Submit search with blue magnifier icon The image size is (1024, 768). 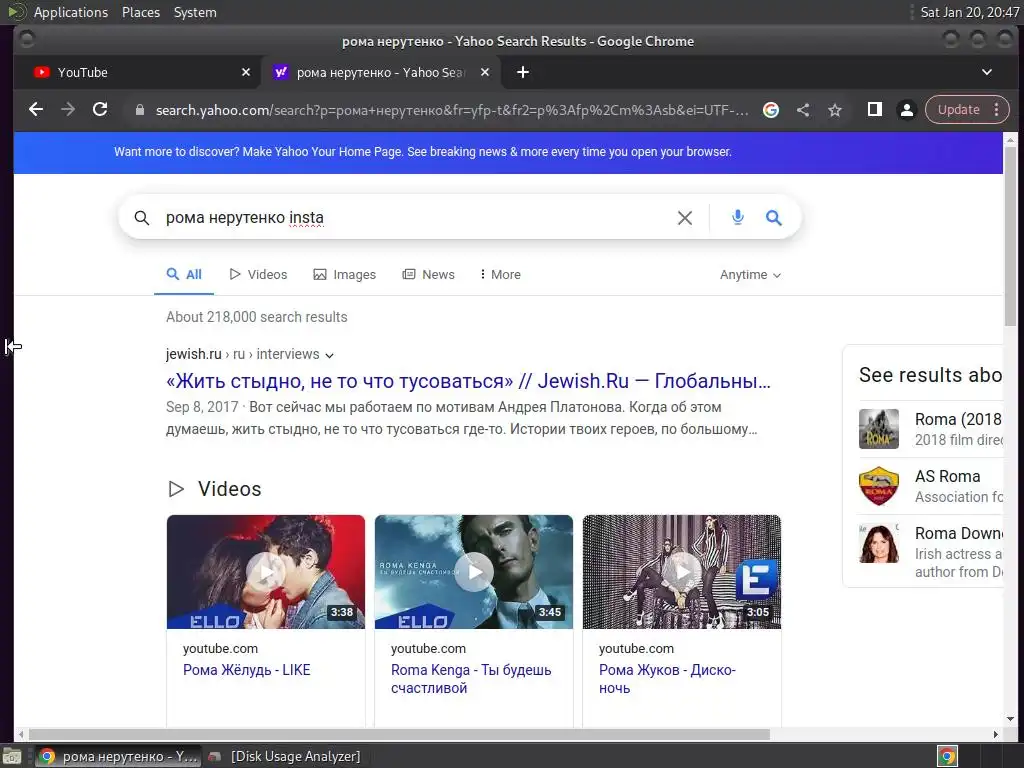(773, 217)
